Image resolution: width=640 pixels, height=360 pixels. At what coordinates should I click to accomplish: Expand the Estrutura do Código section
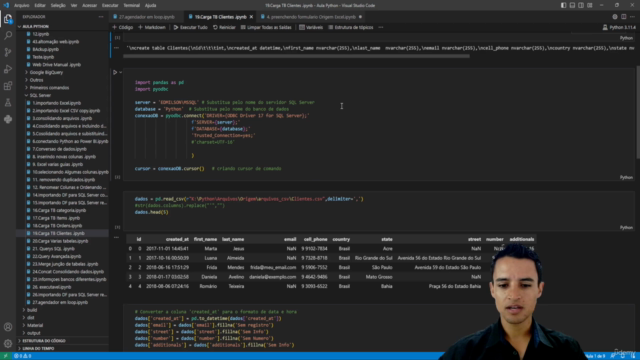pyautogui.click(x=44, y=341)
